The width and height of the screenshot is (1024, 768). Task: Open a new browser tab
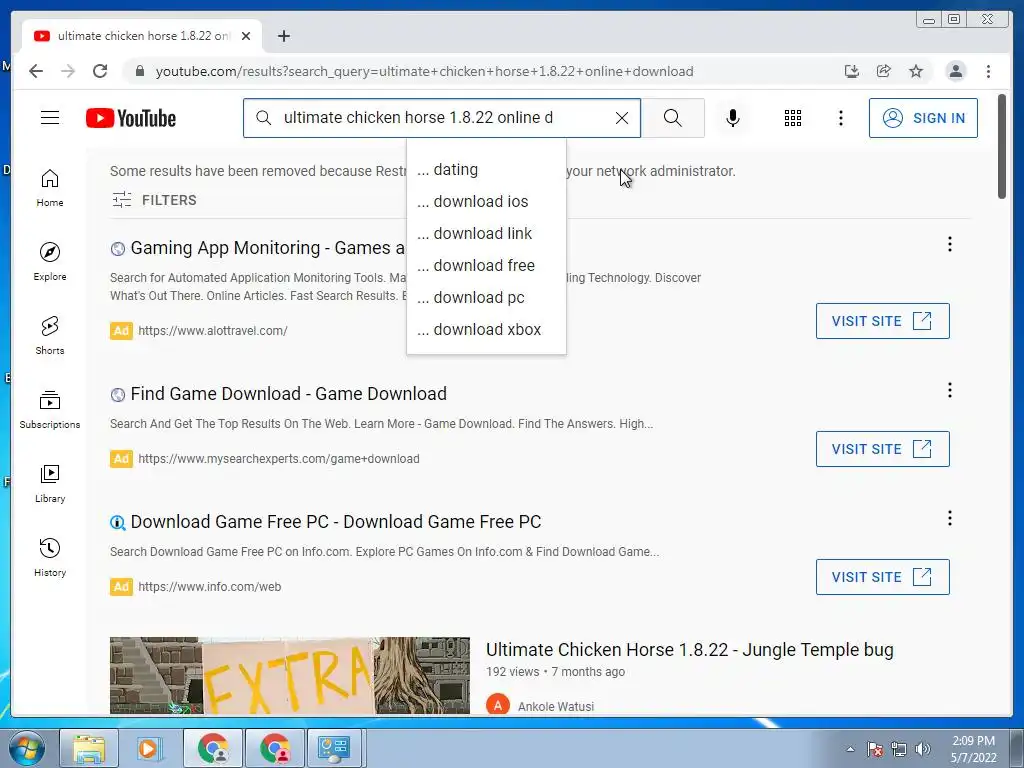click(x=283, y=36)
